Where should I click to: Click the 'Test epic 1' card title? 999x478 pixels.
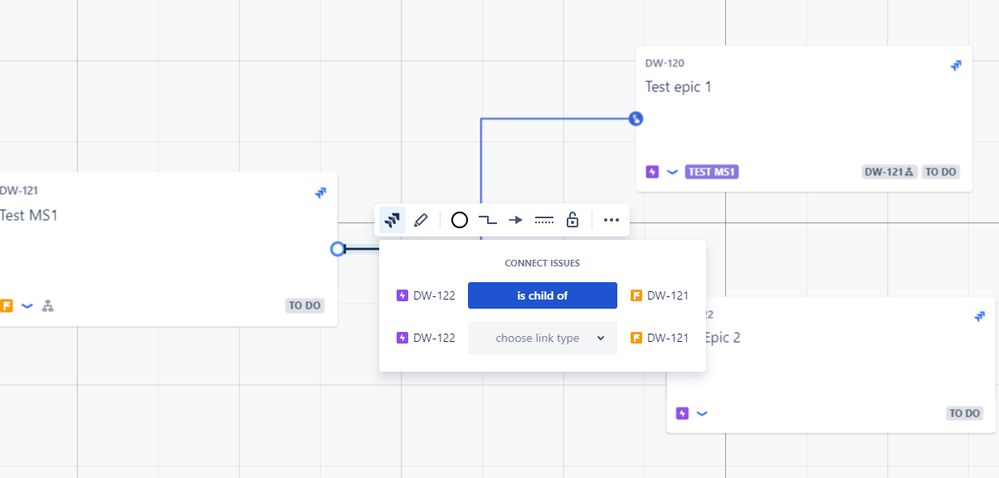(678, 87)
